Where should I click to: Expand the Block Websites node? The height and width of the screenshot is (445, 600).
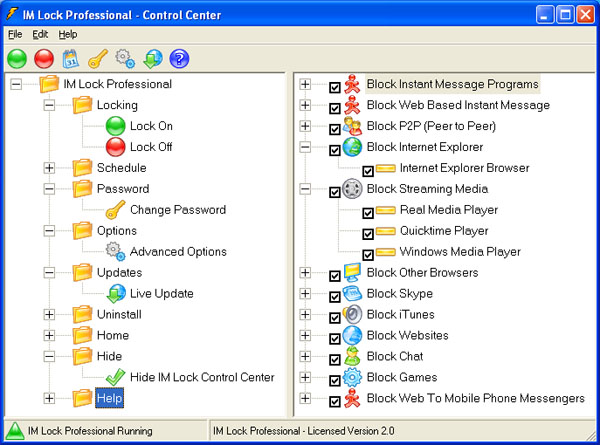coord(305,335)
